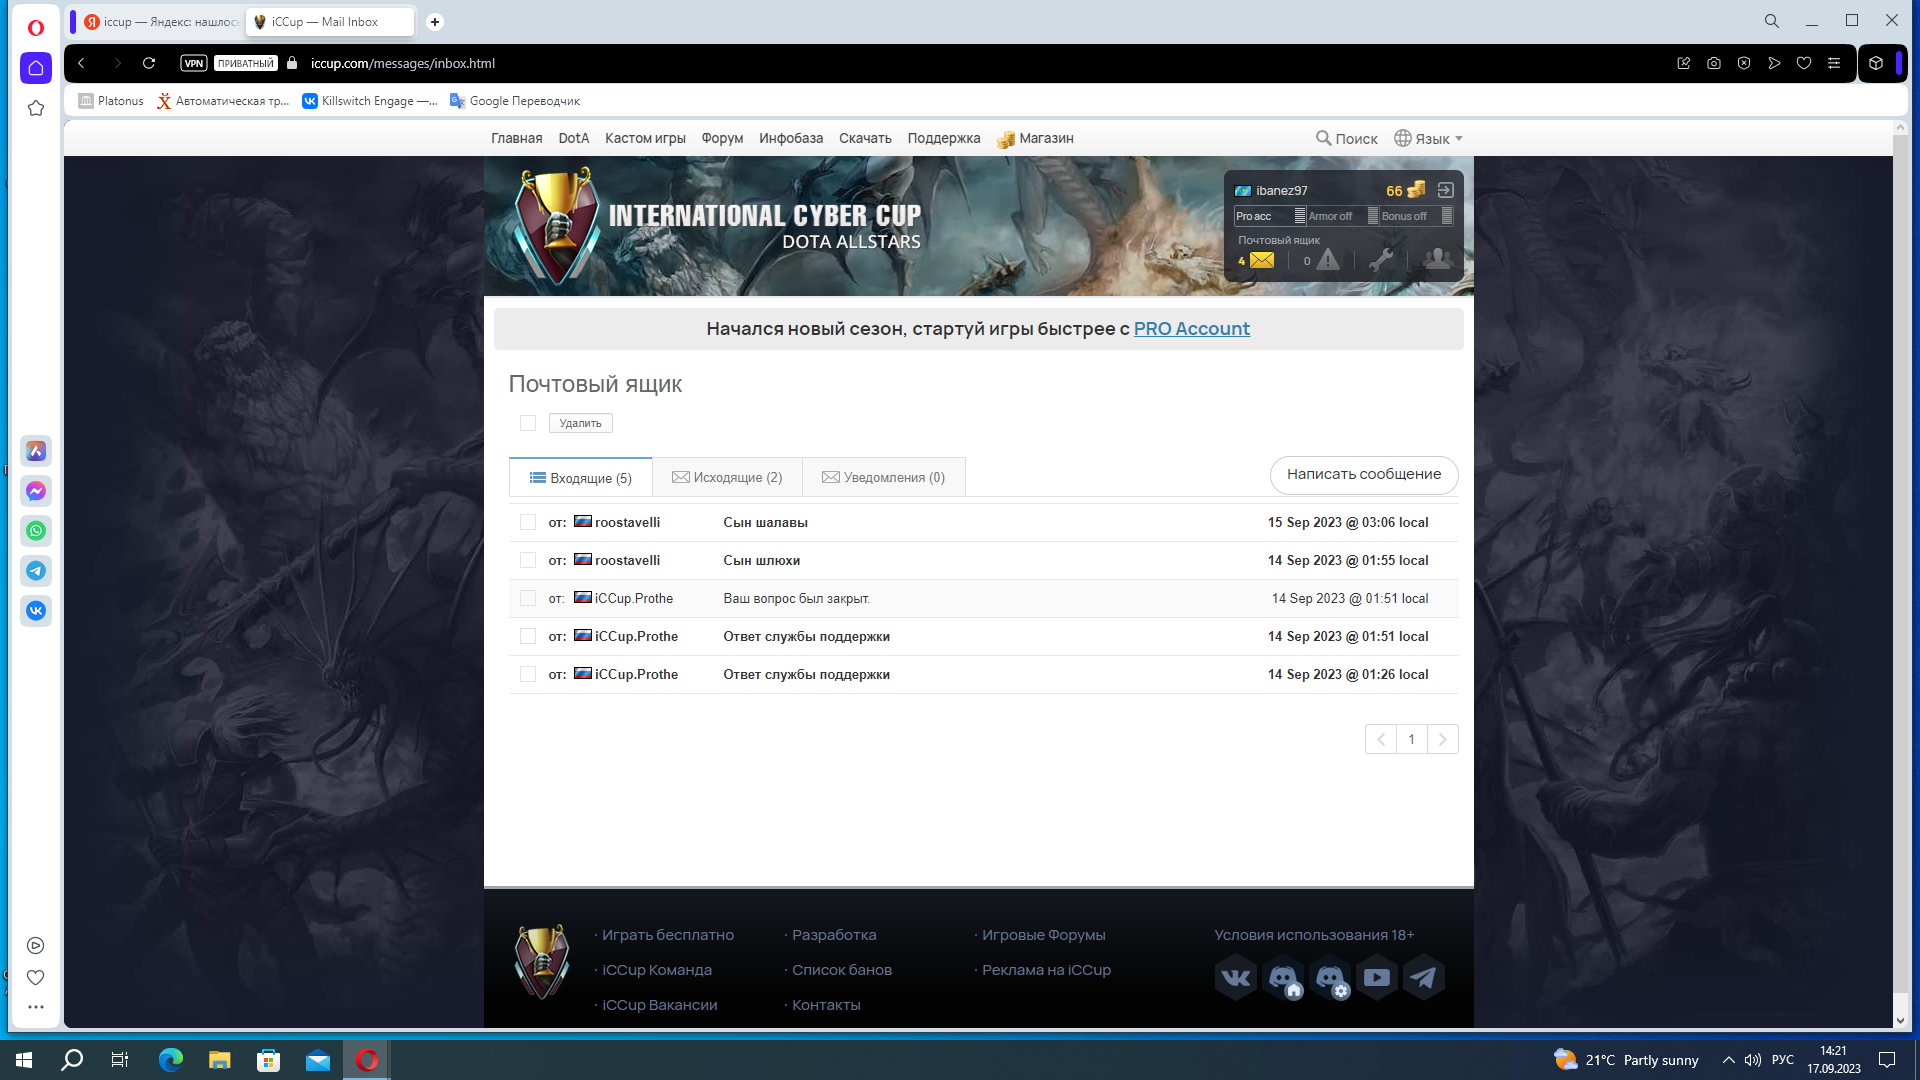Viewport: 1920px width, 1080px height.
Task: Open the warnings triangle icon in user panel
Action: tap(1327, 260)
